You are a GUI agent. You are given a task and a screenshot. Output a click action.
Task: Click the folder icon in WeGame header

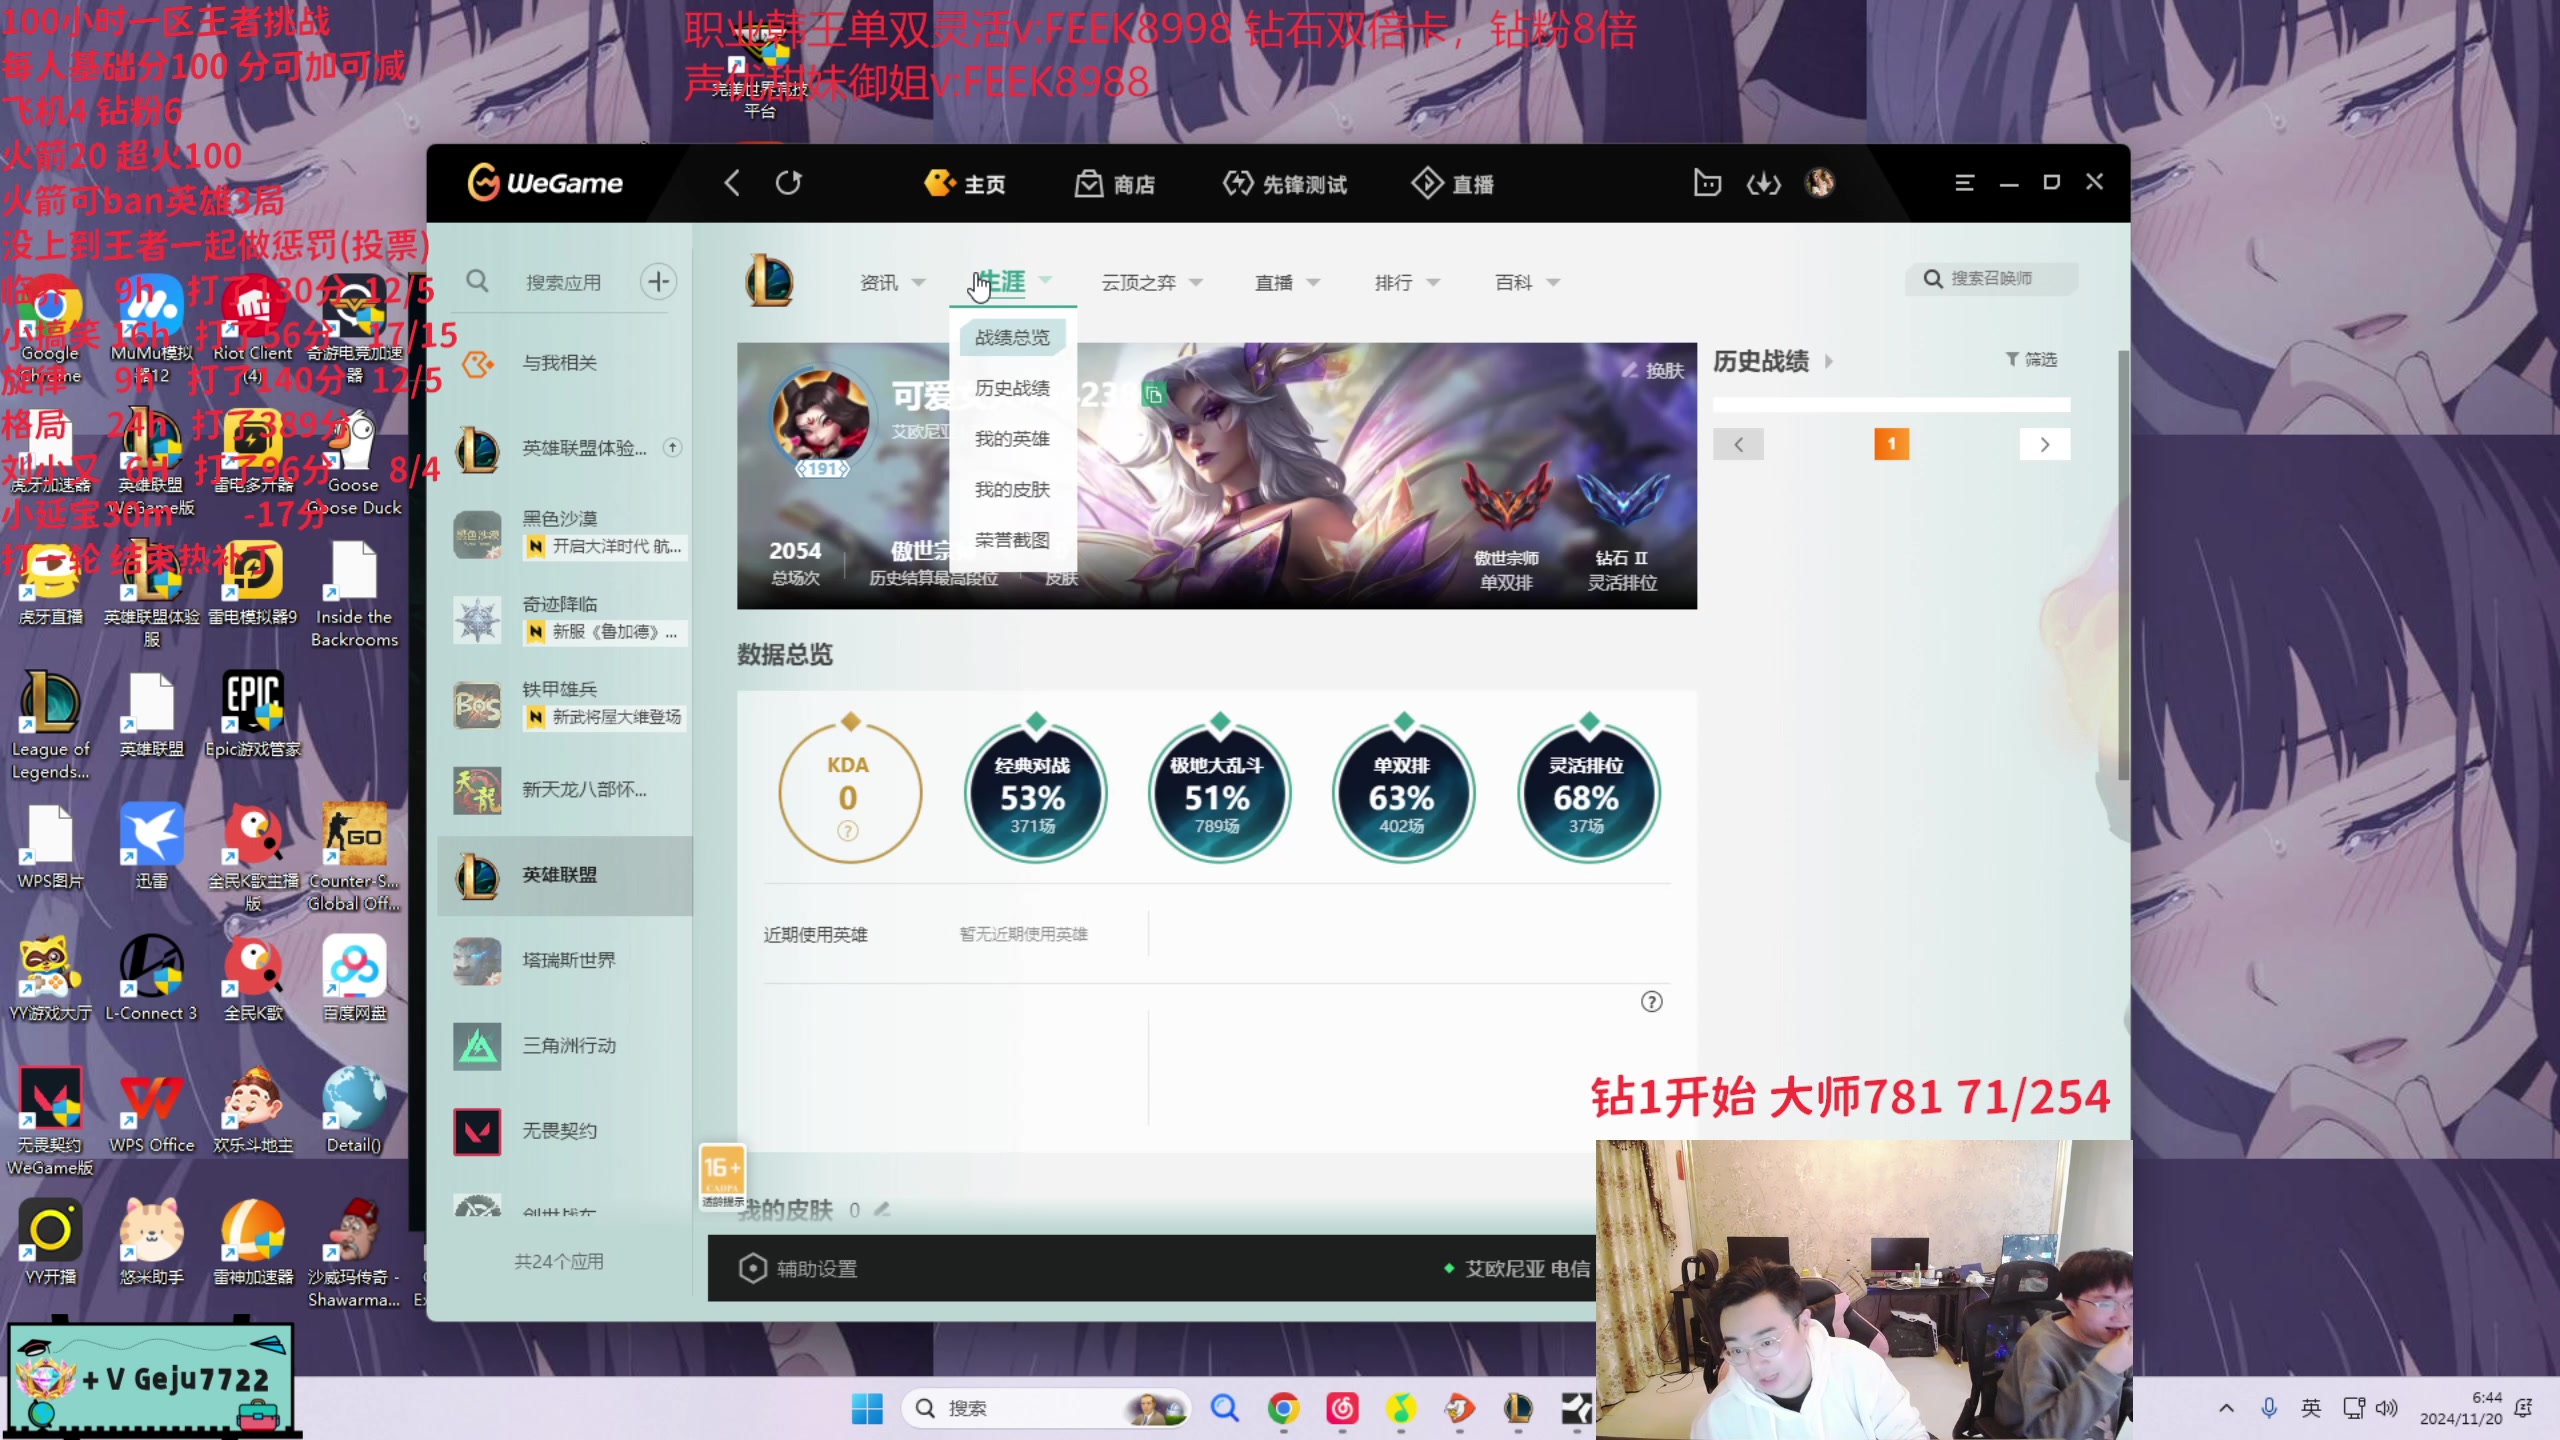pyautogui.click(x=1707, y=183)
